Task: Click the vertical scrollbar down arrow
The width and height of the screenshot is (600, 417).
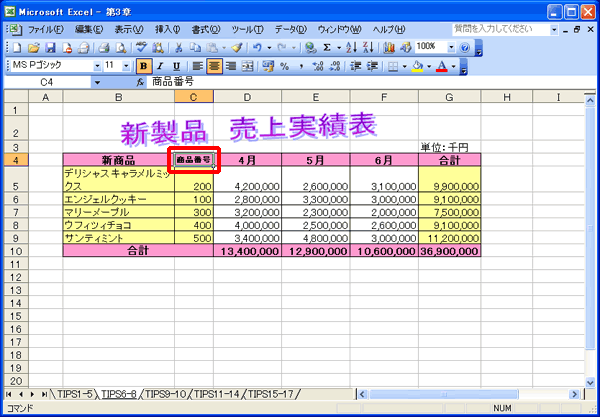Action: [590, 382]
